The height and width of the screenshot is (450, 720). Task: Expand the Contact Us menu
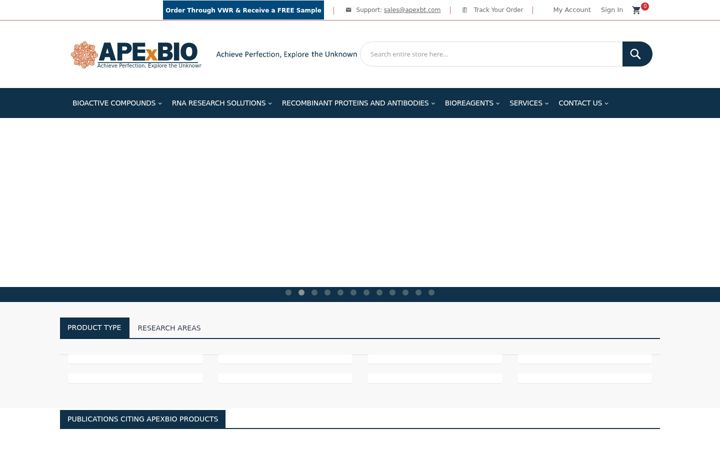pos(583,103)
